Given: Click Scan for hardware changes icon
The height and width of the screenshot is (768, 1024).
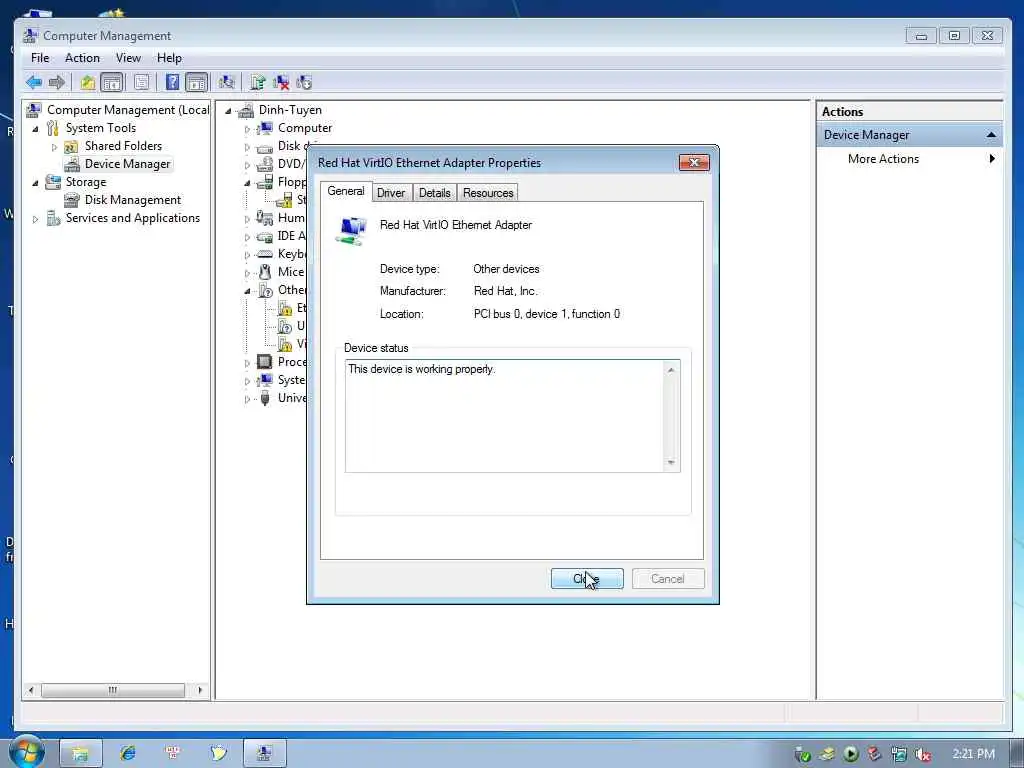Looking at the screenshot, I should point(227,82).
